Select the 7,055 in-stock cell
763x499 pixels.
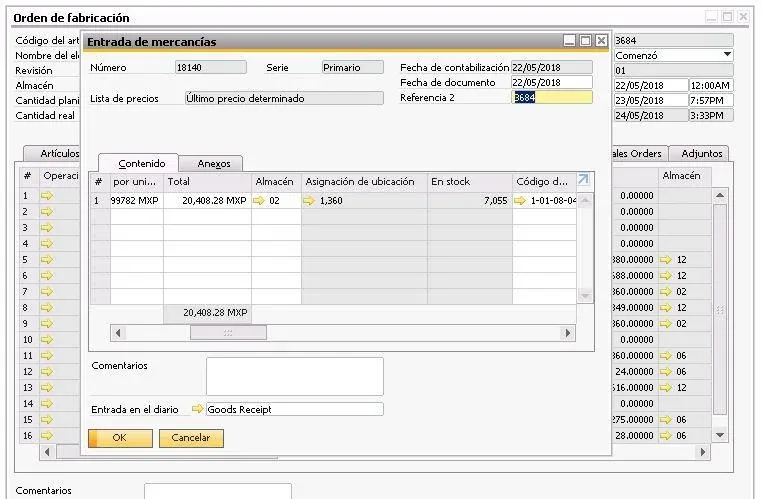click(x=470, y=201)
